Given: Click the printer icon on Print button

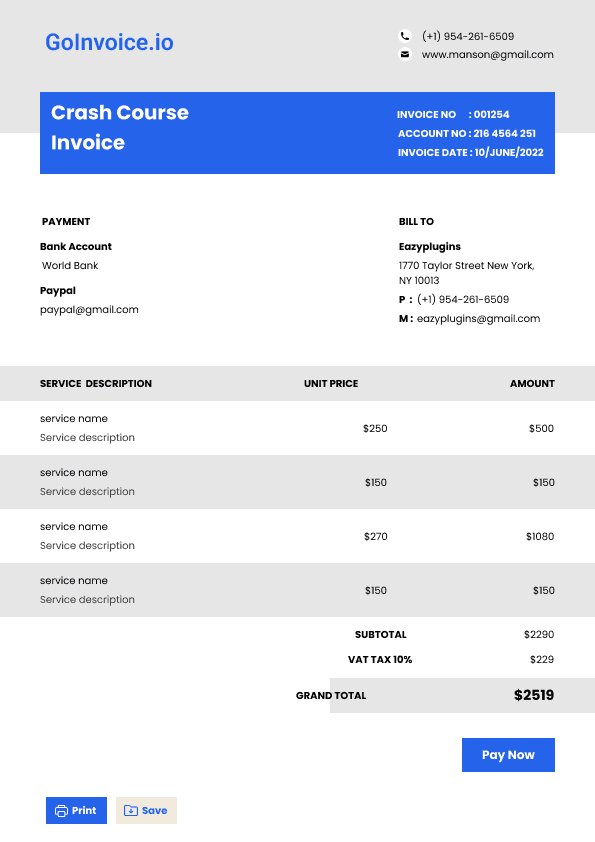Looking at the screenshot, I should [x=62, y=811].
